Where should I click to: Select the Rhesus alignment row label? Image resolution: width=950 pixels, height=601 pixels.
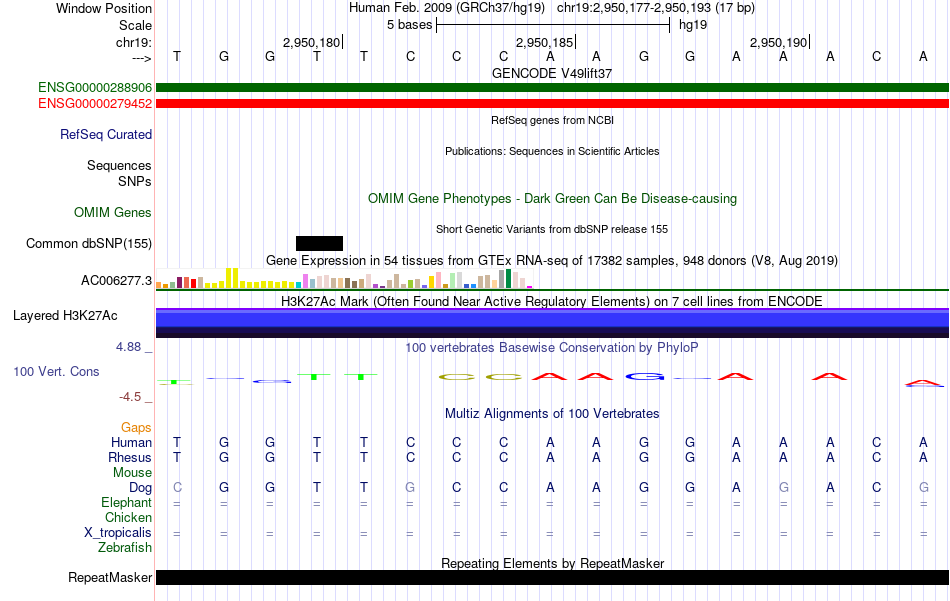[130, 457]
